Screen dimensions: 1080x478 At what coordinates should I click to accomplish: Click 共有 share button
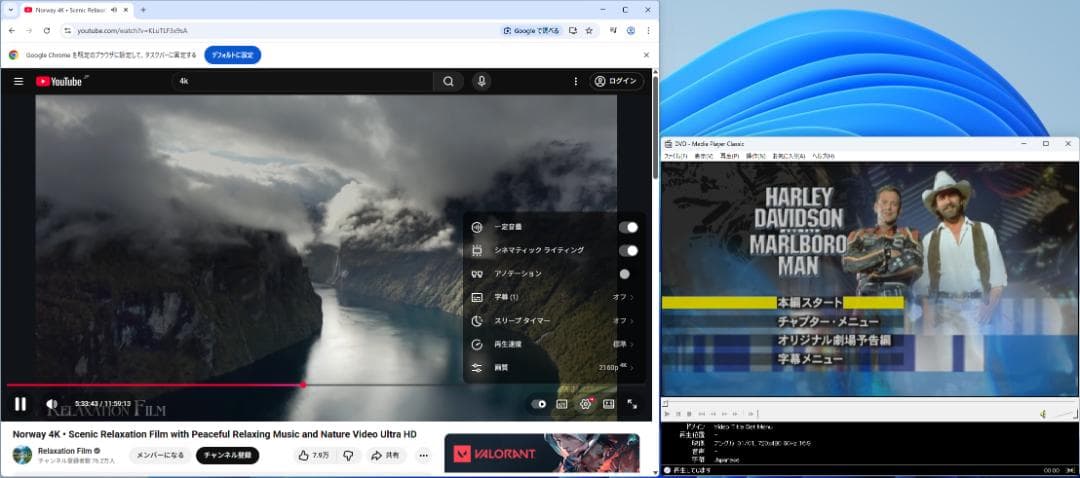coord(385,455)
